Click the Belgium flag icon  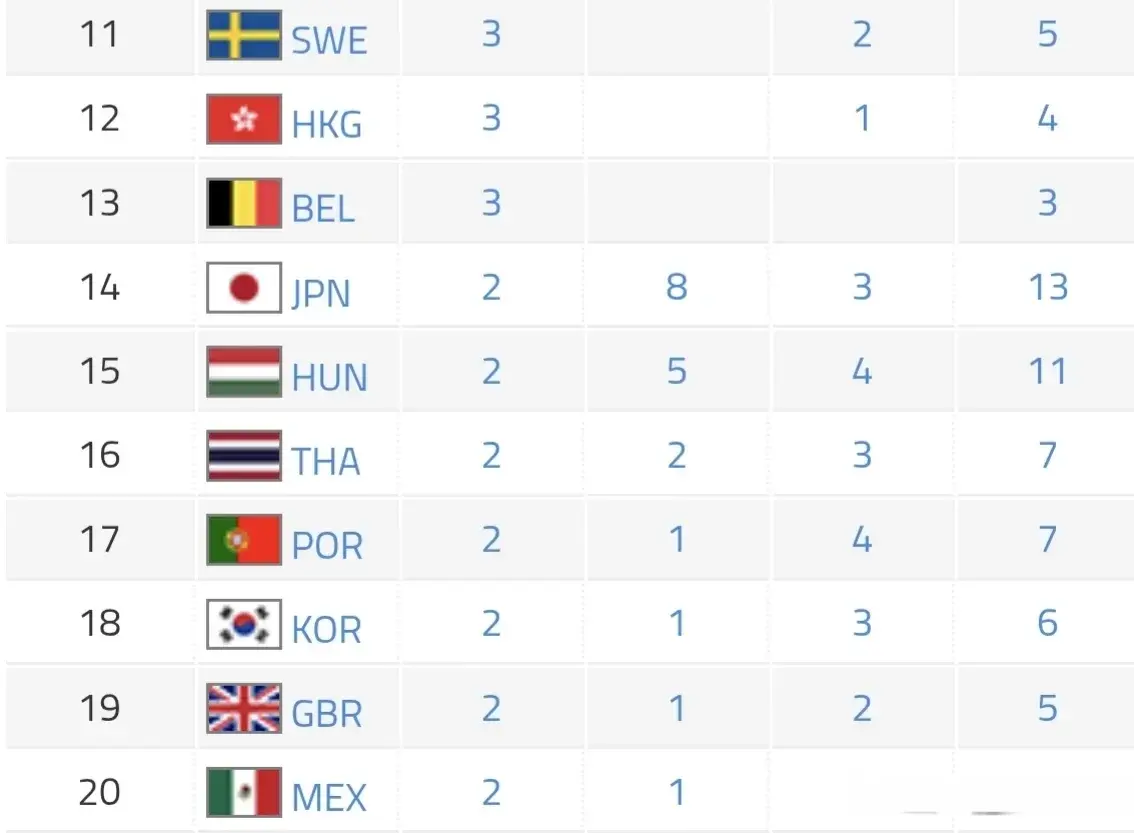[244, 204]
